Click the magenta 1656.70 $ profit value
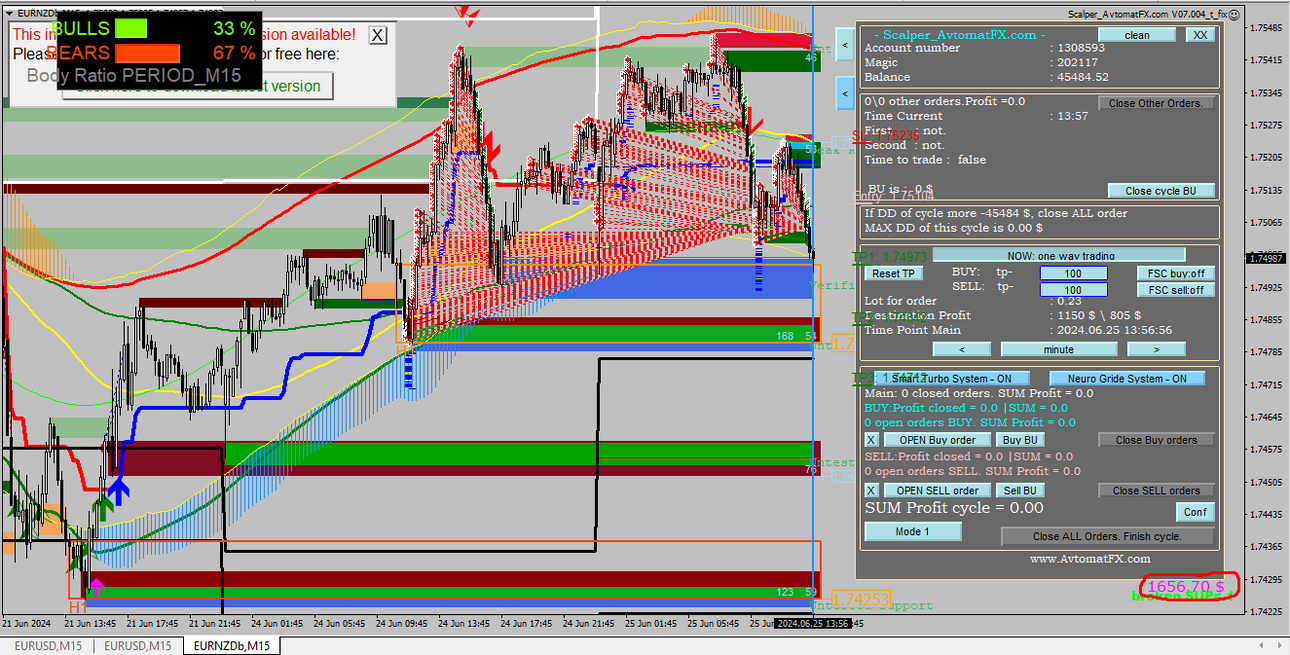The image size is (1290, 655). pos(1185,586)
